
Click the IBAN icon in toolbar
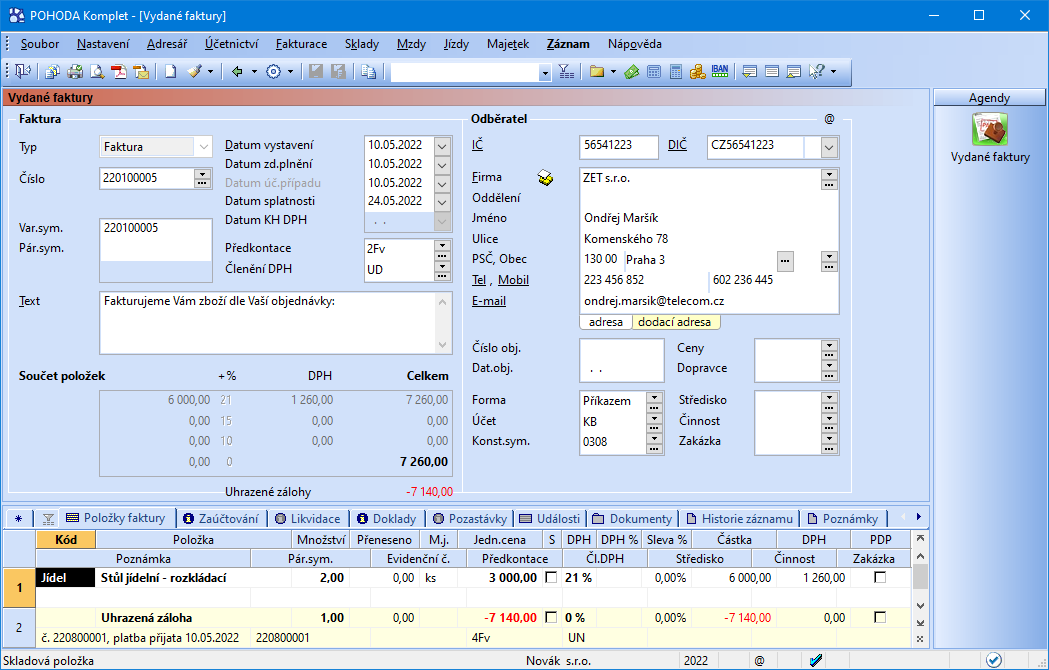pyautogui.click(x=720, y=71)
